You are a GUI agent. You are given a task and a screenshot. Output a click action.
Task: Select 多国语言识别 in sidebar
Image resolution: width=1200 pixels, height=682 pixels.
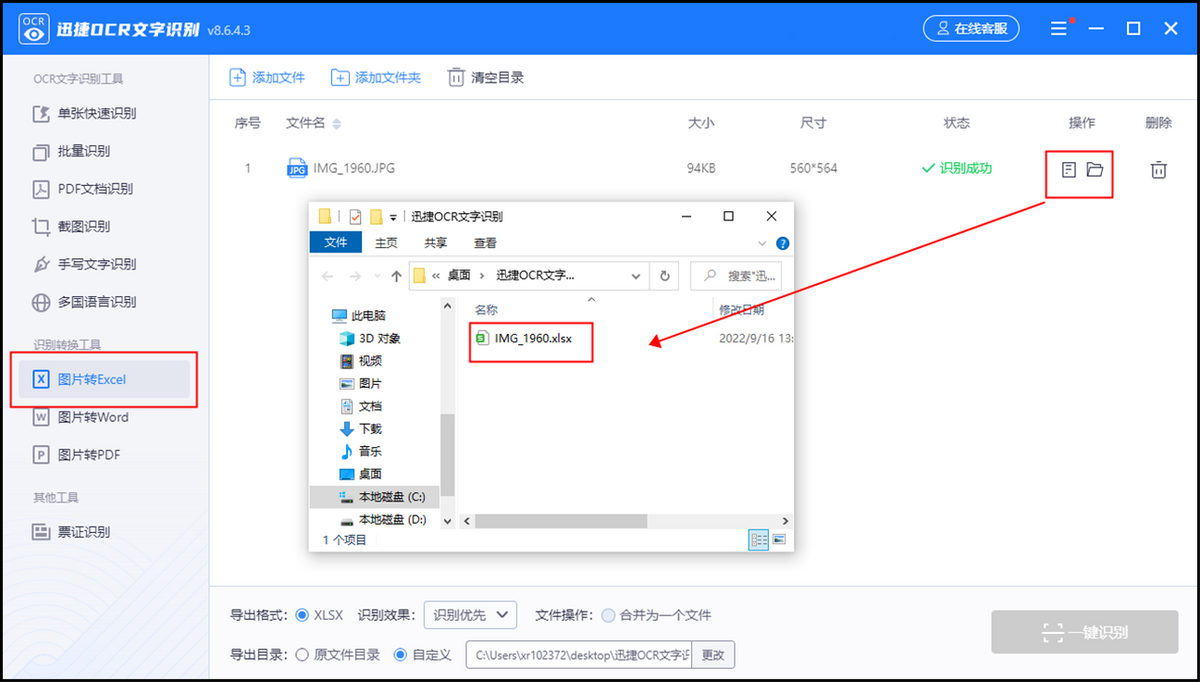[85, 302]
